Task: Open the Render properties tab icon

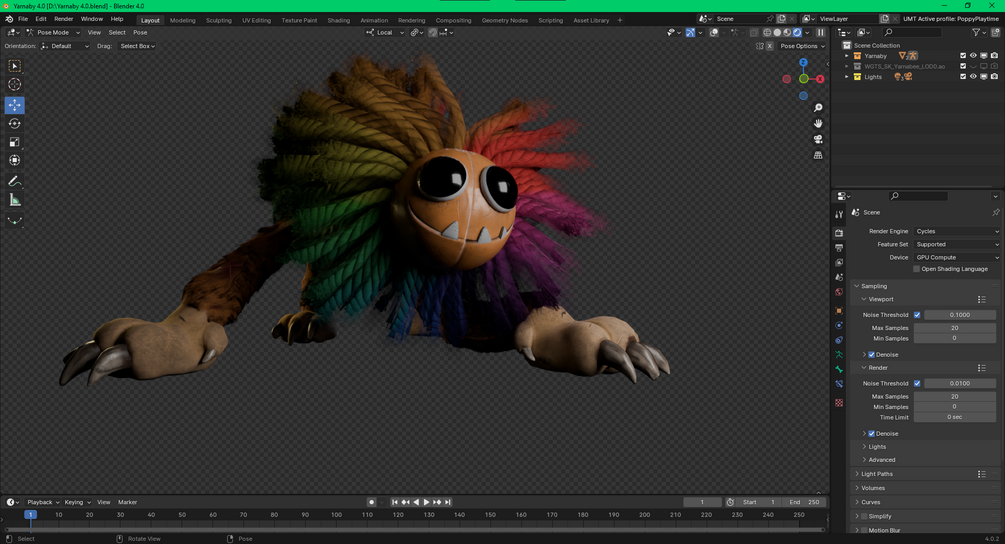Action: [x=839, y=233]
